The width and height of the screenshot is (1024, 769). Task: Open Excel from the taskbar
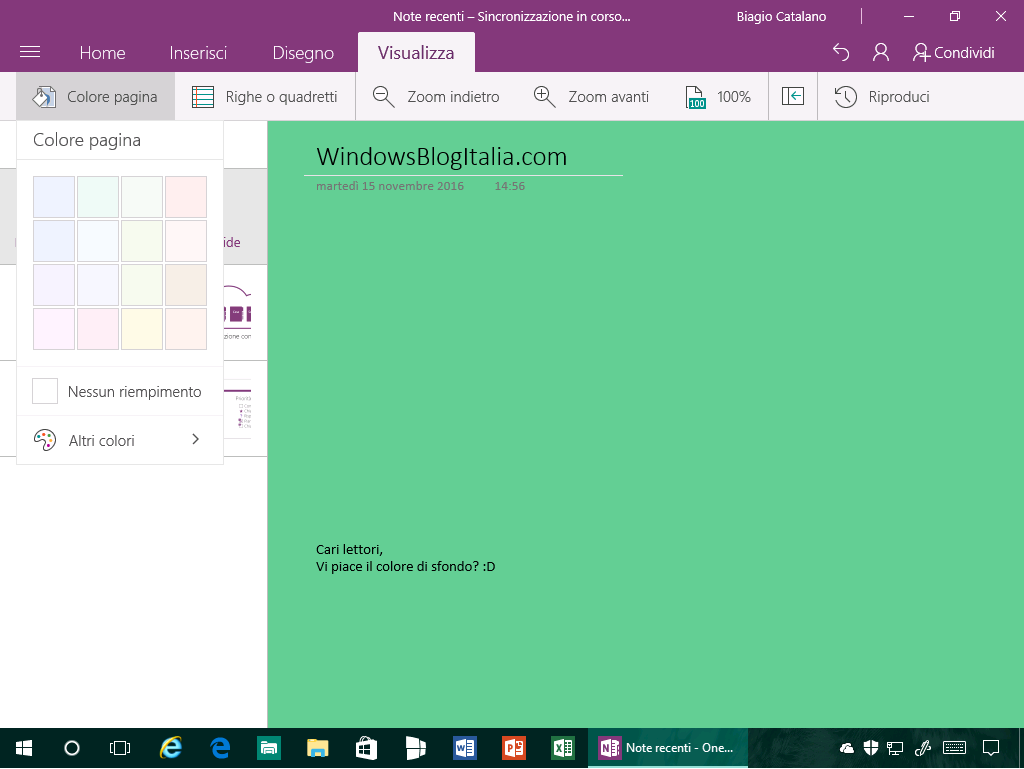click(562, 748)
